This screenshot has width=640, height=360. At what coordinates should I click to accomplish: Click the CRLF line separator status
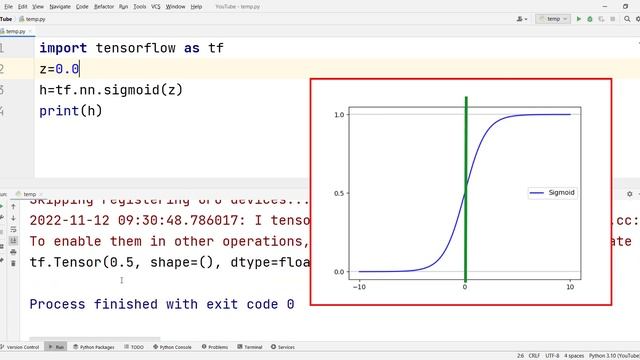[x=534, y=356]
